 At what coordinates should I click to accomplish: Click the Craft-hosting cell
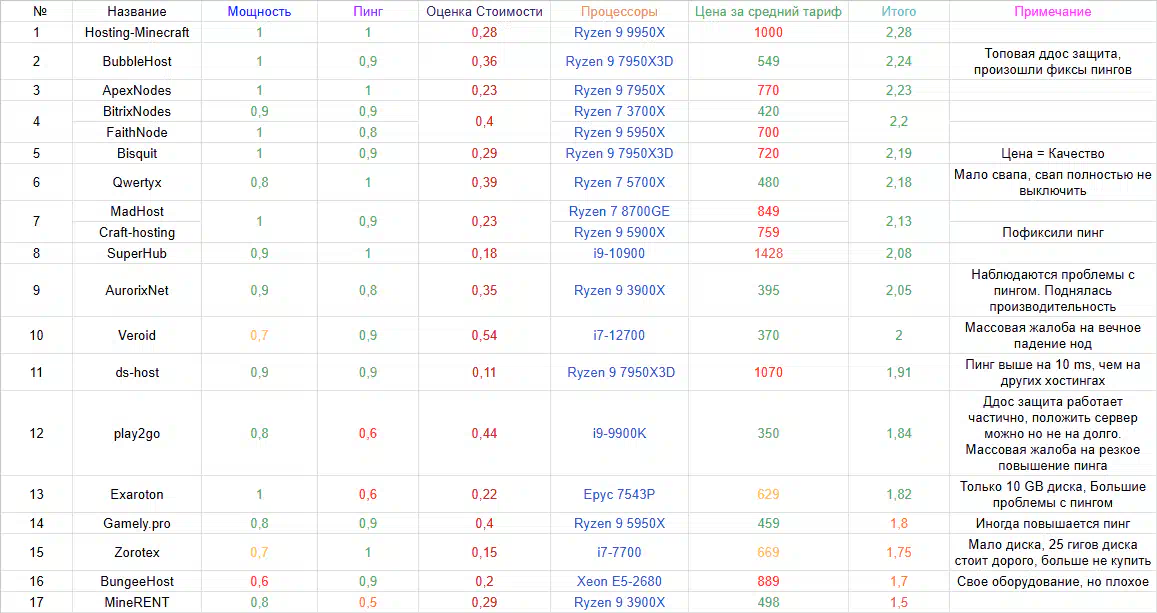tap(137, 232)
